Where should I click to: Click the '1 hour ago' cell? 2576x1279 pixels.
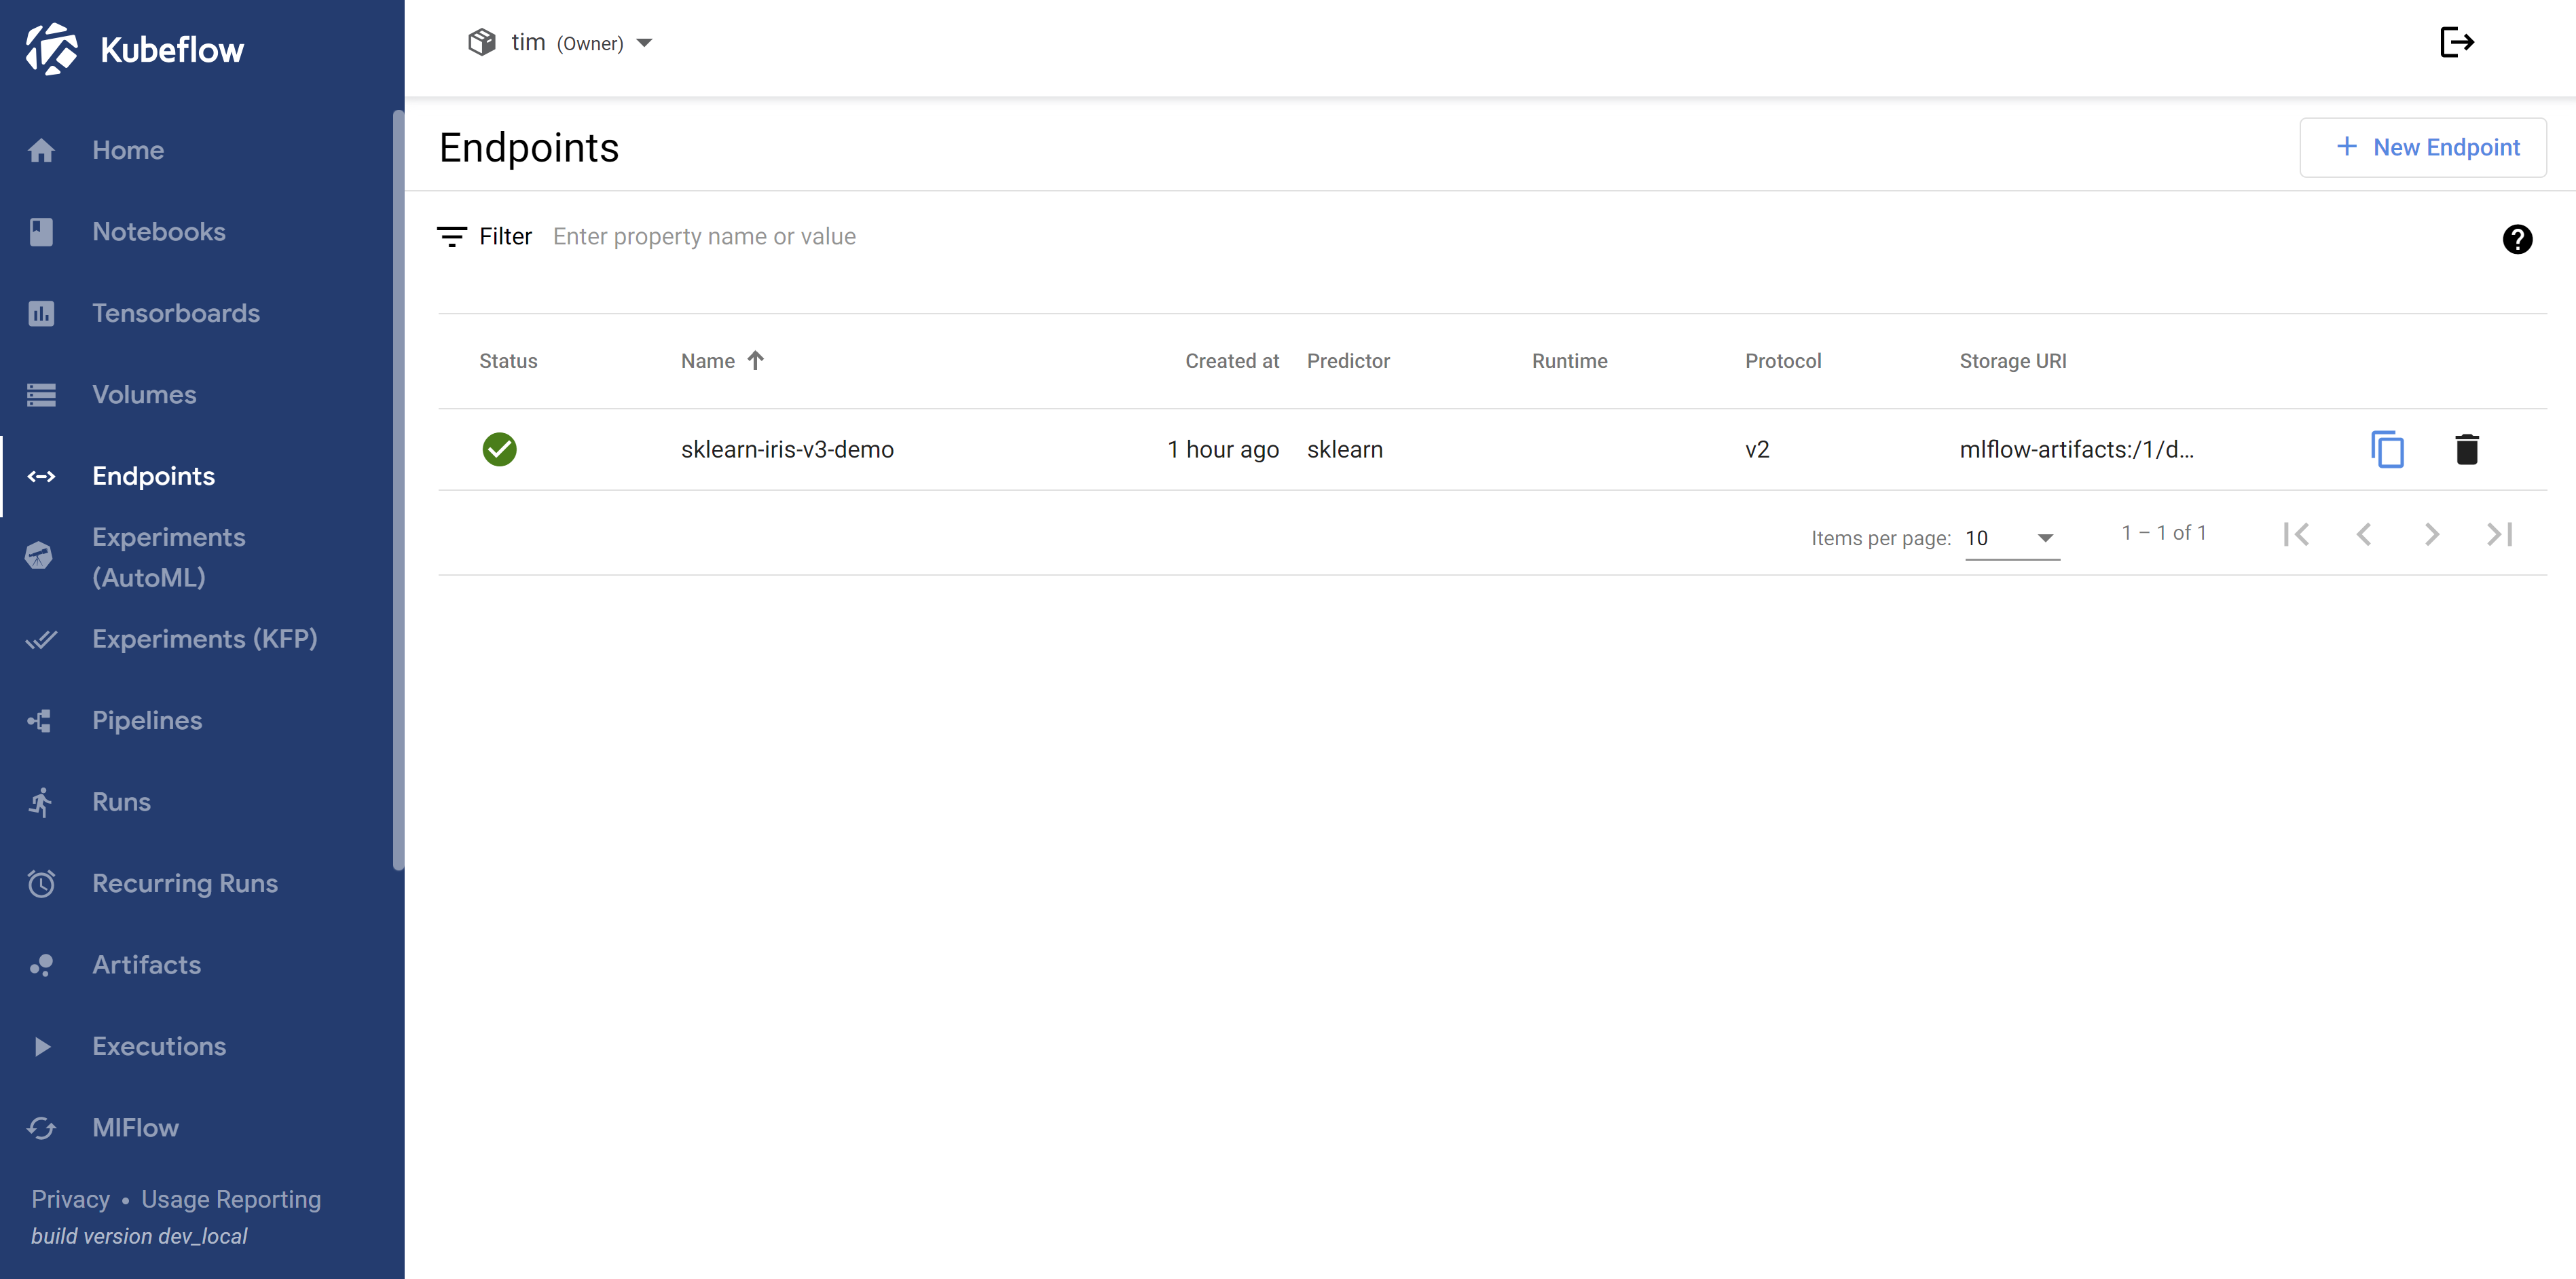(x=1223, y=450)
